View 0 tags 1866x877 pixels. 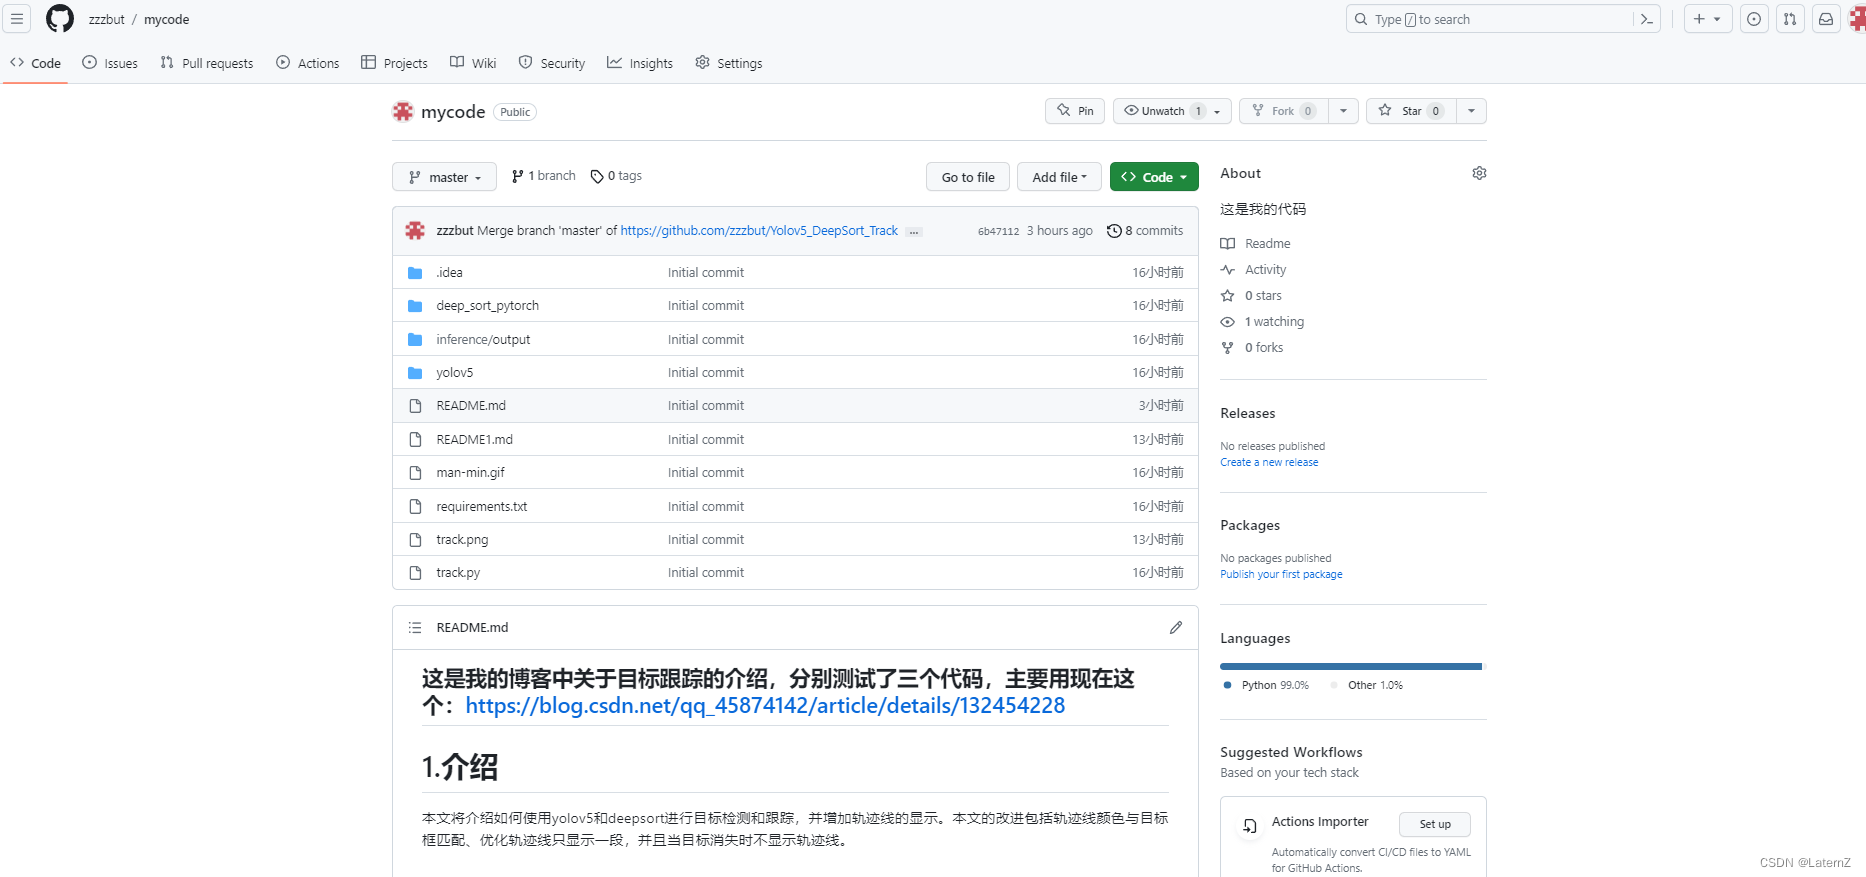point(616,176)
